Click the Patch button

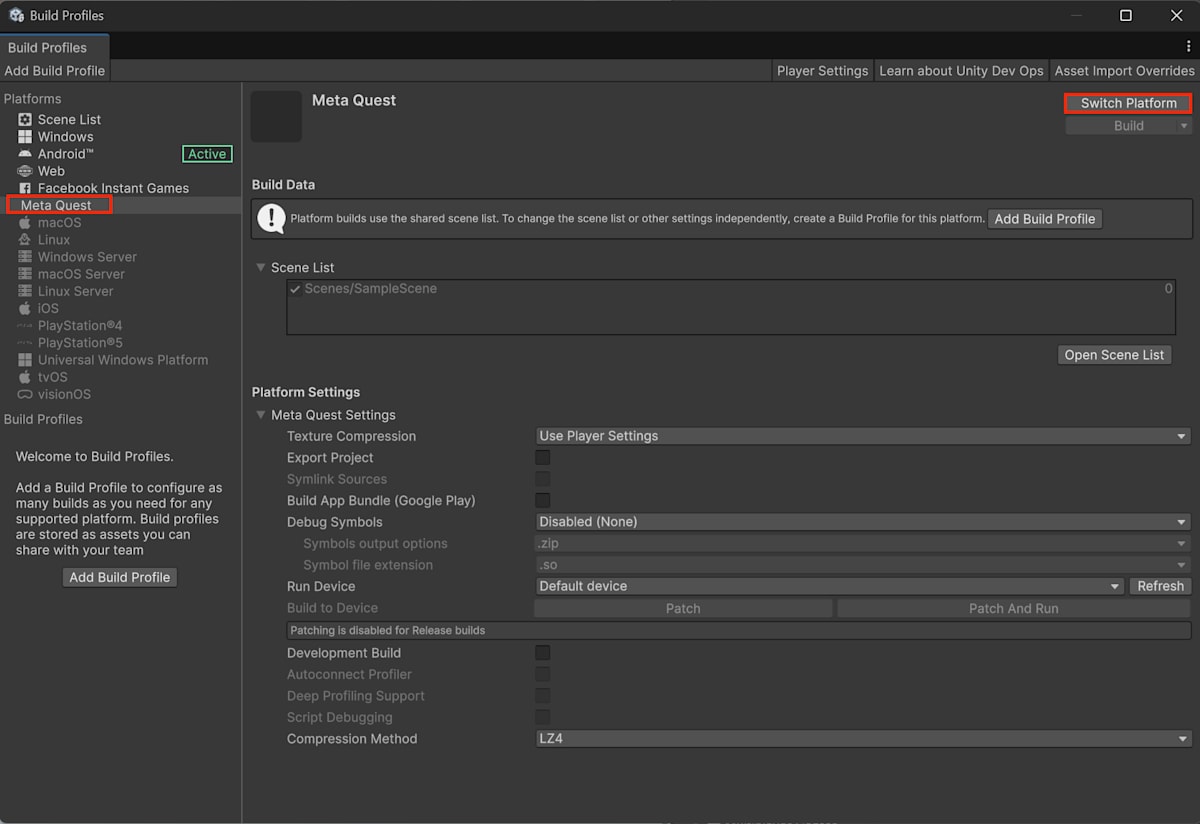pyautogui.click(x=683, y=608)
